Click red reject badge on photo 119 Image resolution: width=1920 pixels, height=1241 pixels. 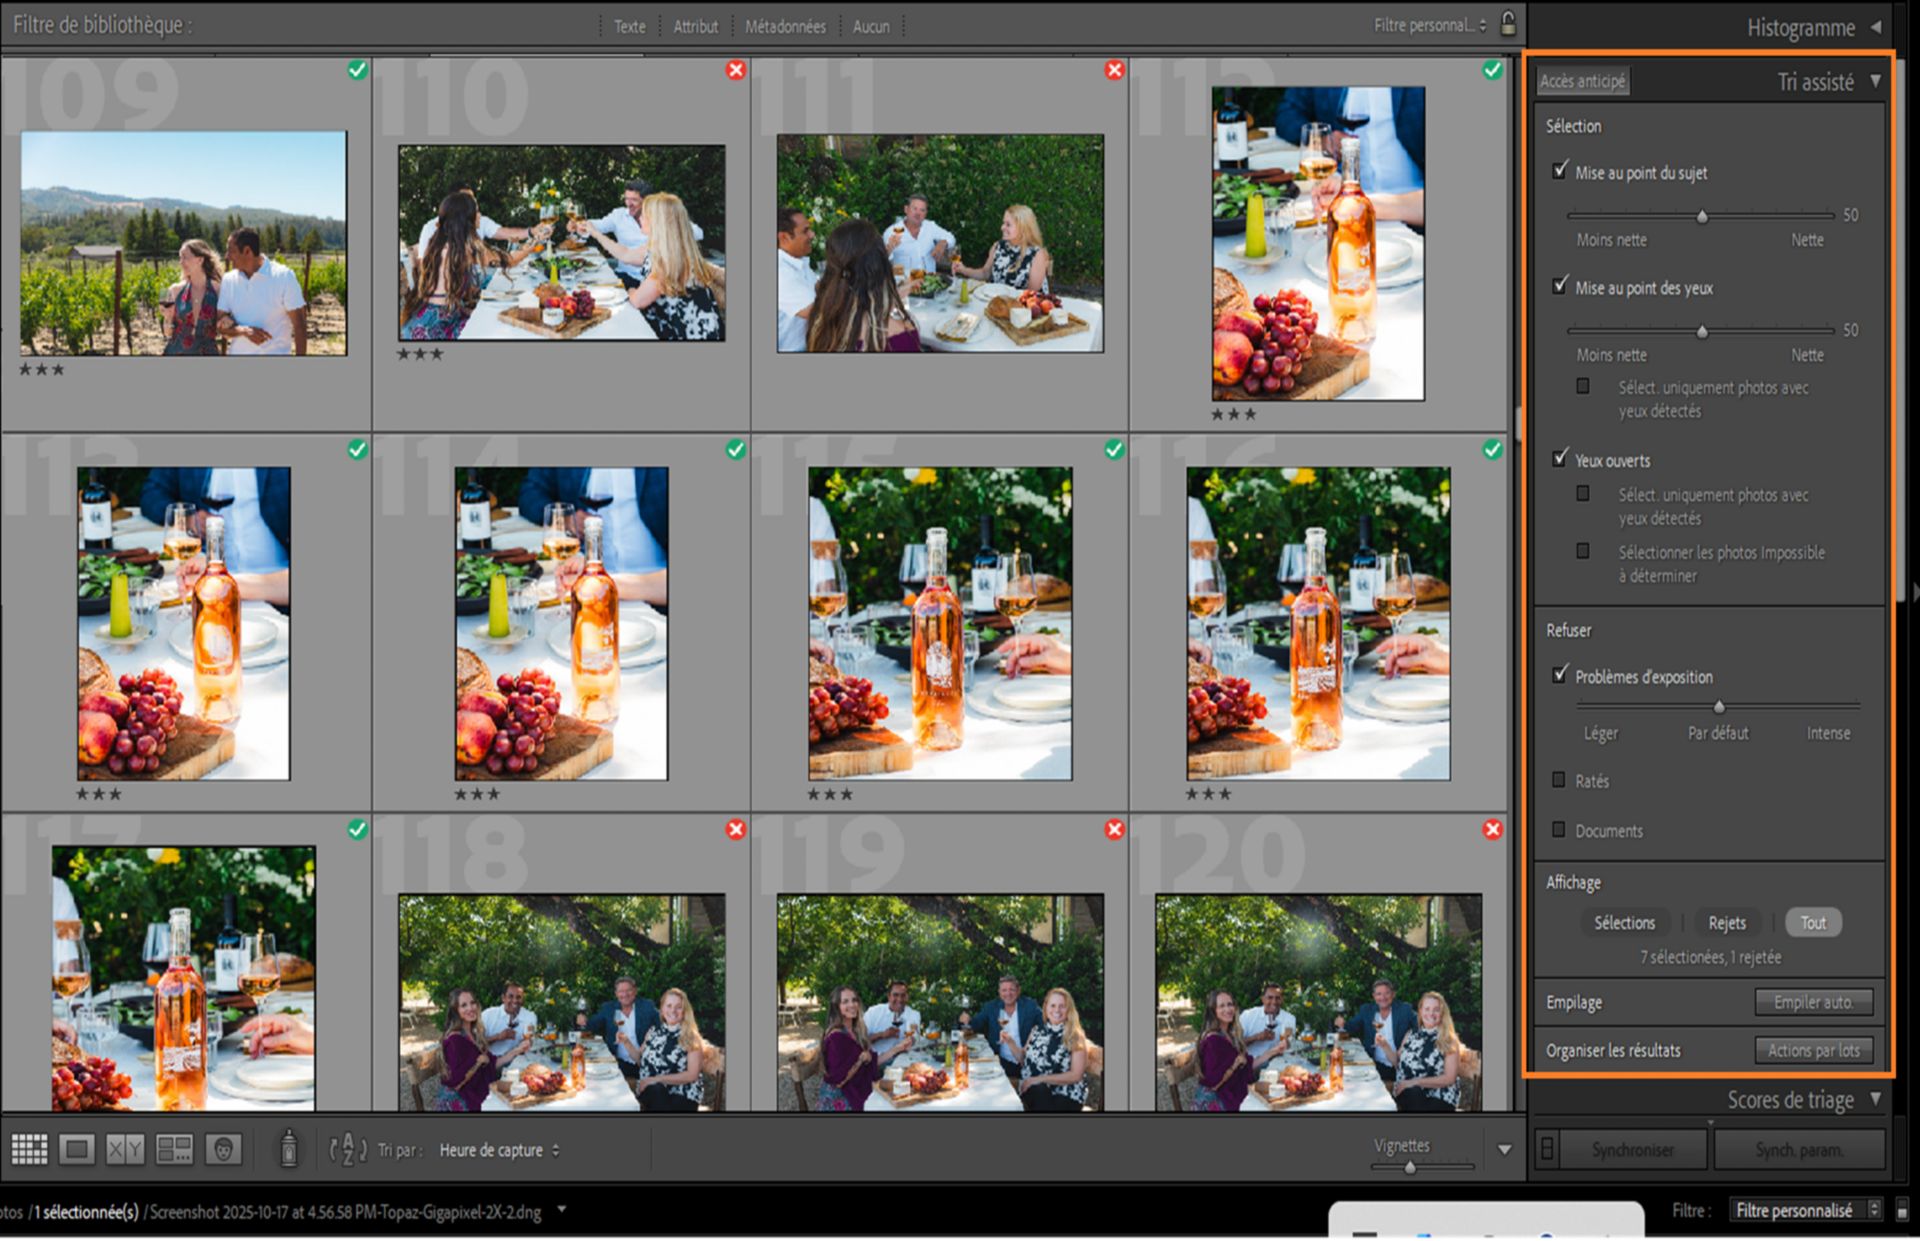pos(1114,829)
